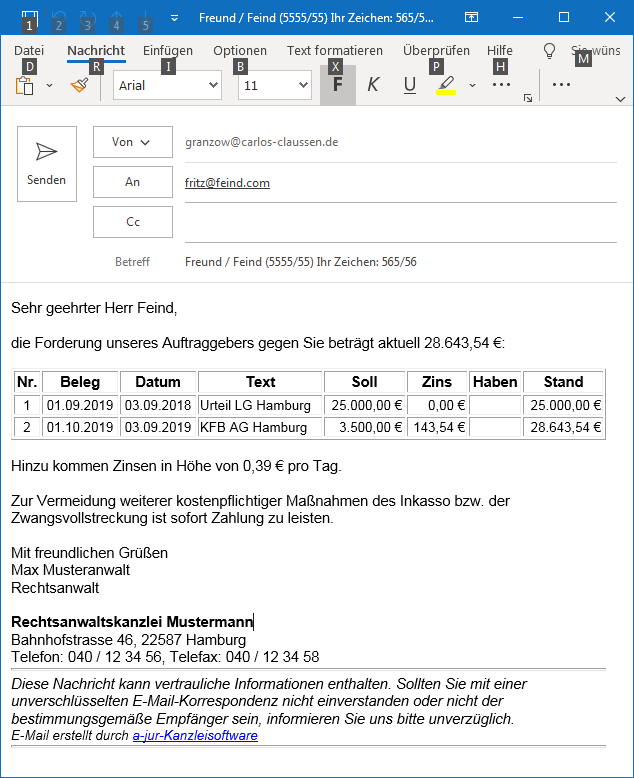Click the Paste clipboard icon
634x778 pixels.
coord(25,85)
